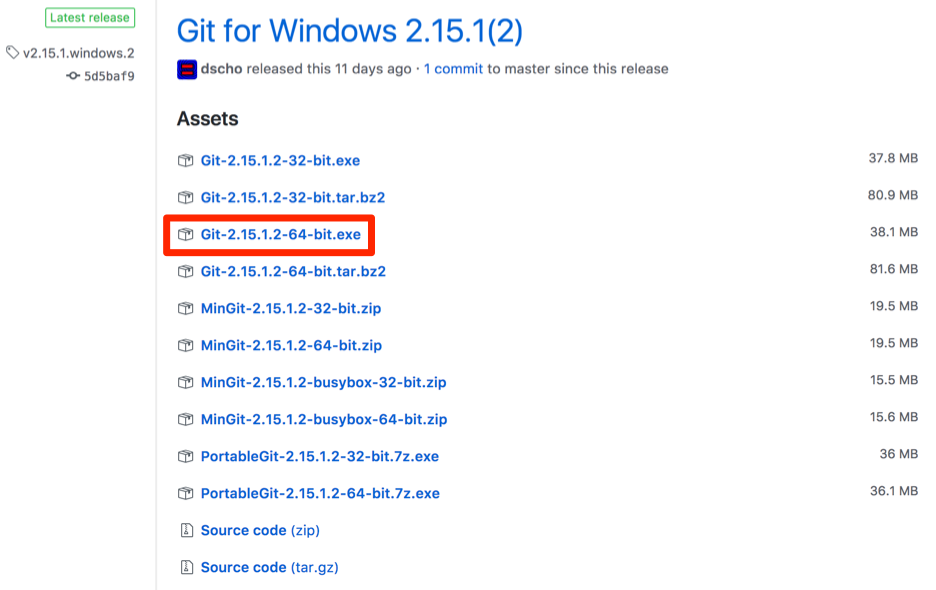Download PortableGit-2.15.1.2-64-bit.7z.exe
Viewport: 936px width, 590px height.
click(x=320, y=494)
